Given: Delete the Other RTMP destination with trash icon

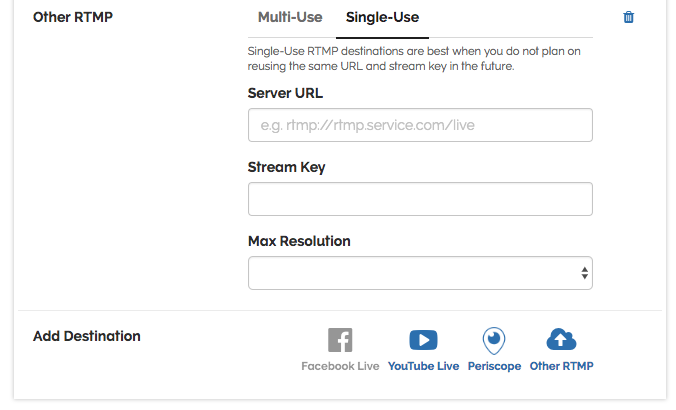Looking at the screenshot, I should (x=629, y=17).
